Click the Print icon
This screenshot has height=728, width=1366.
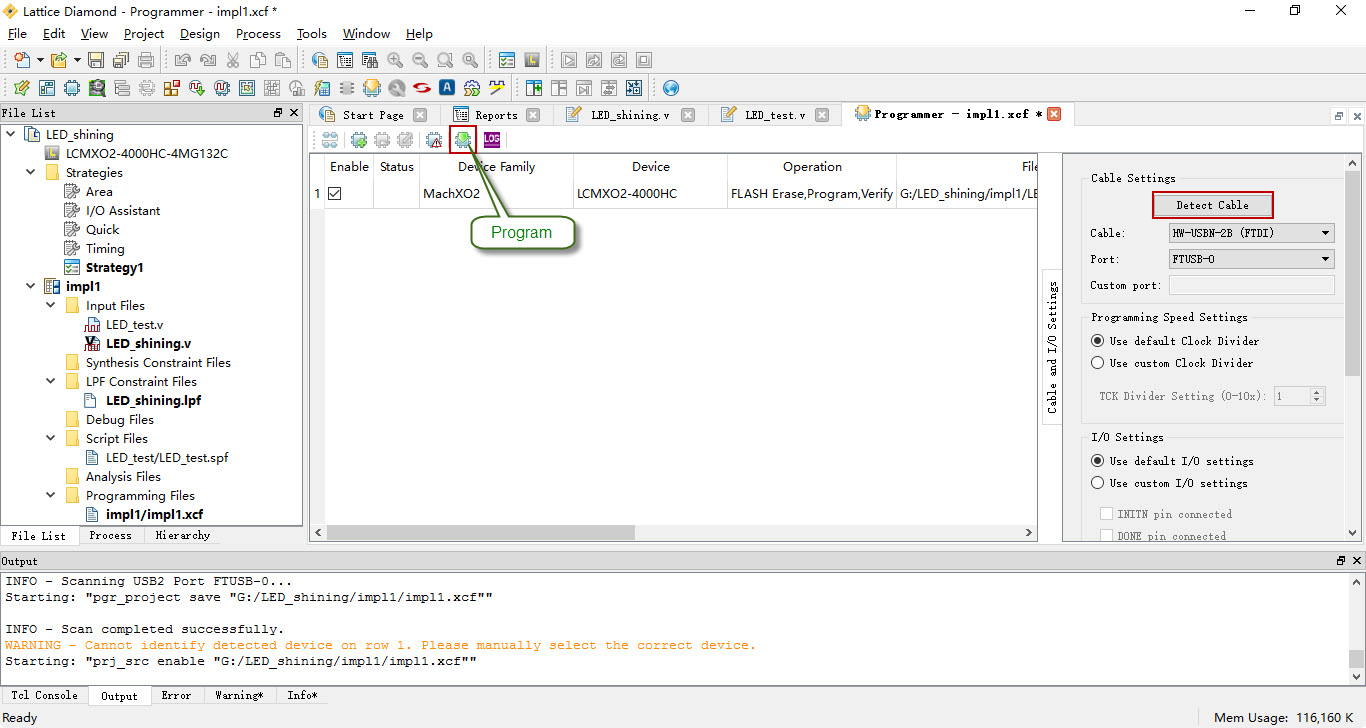click(146, 60)
